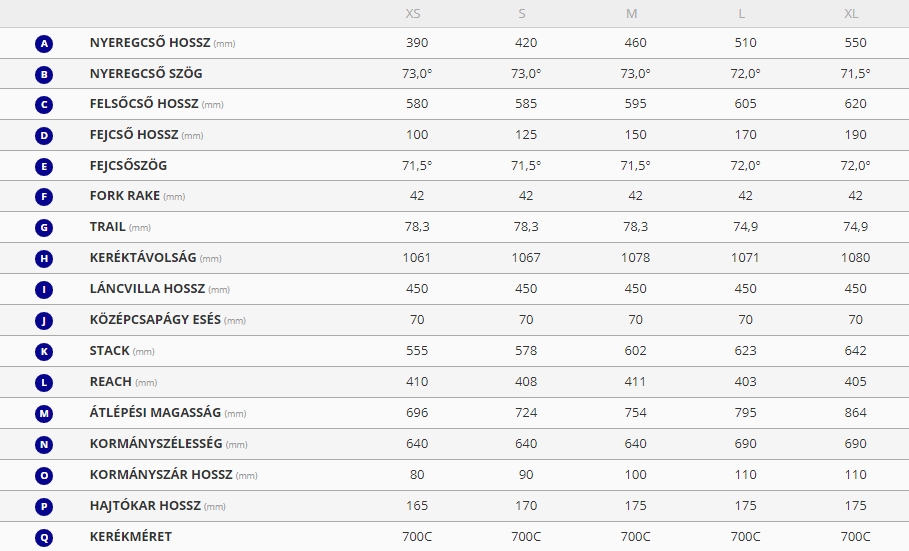This screenshot has height=551, width=909.
Task: Click the Q badge beside Kerékméret
Action: click(43, 537)
